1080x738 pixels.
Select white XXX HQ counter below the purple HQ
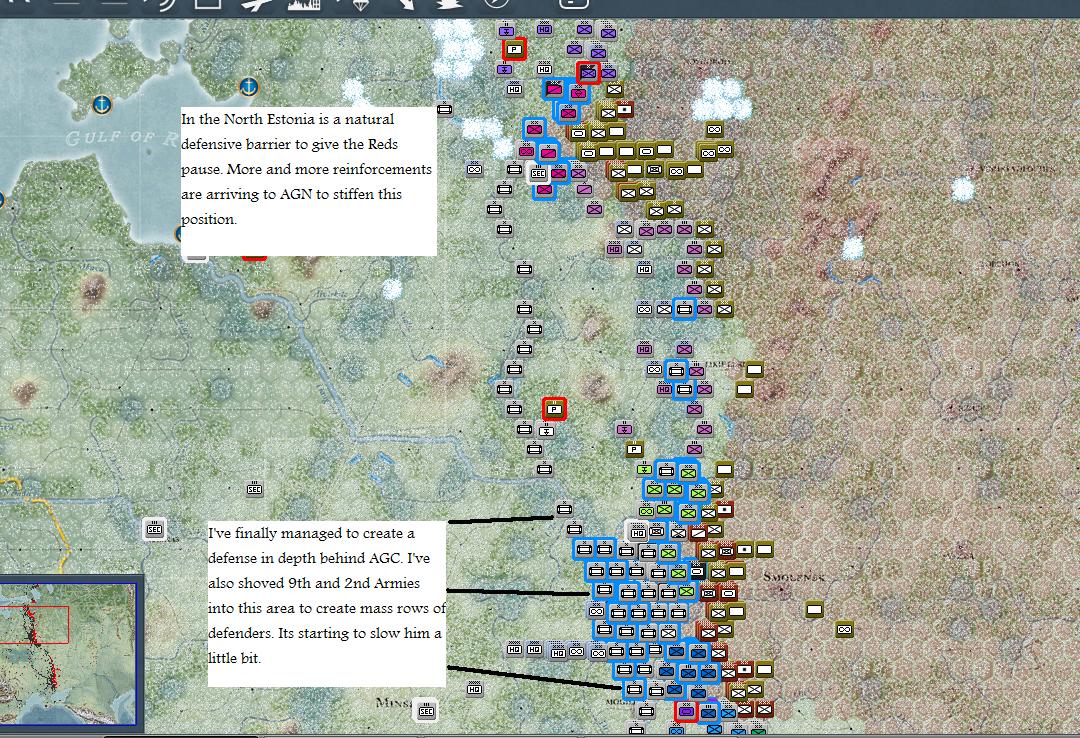pyautogui.click(x=544, y=68)
